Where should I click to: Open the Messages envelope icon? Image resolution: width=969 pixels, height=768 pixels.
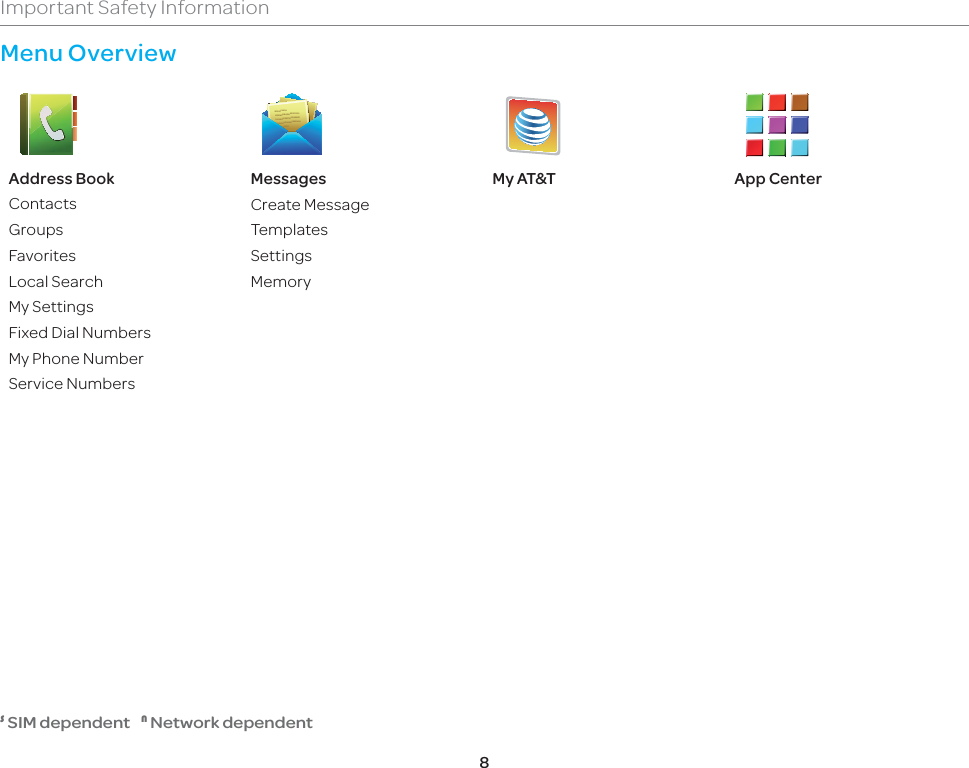pos(292,124)
